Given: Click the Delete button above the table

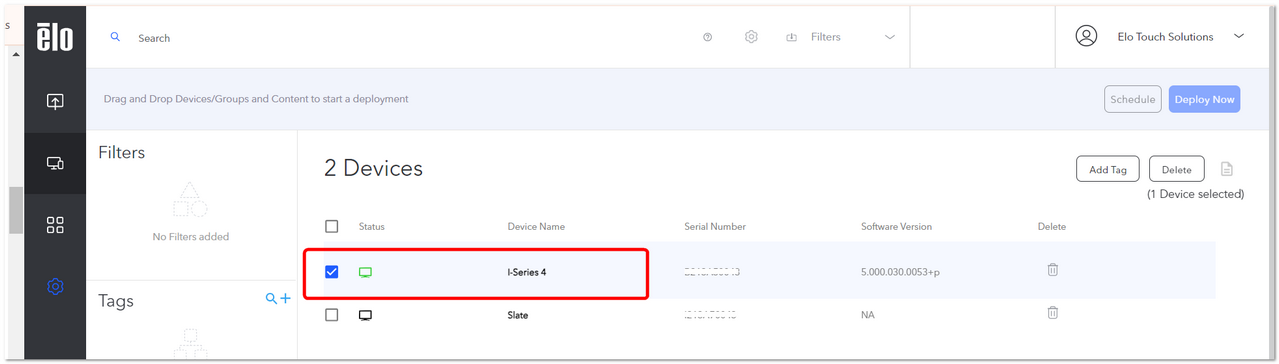Looking at the screenshot, I should [1176, 169].
